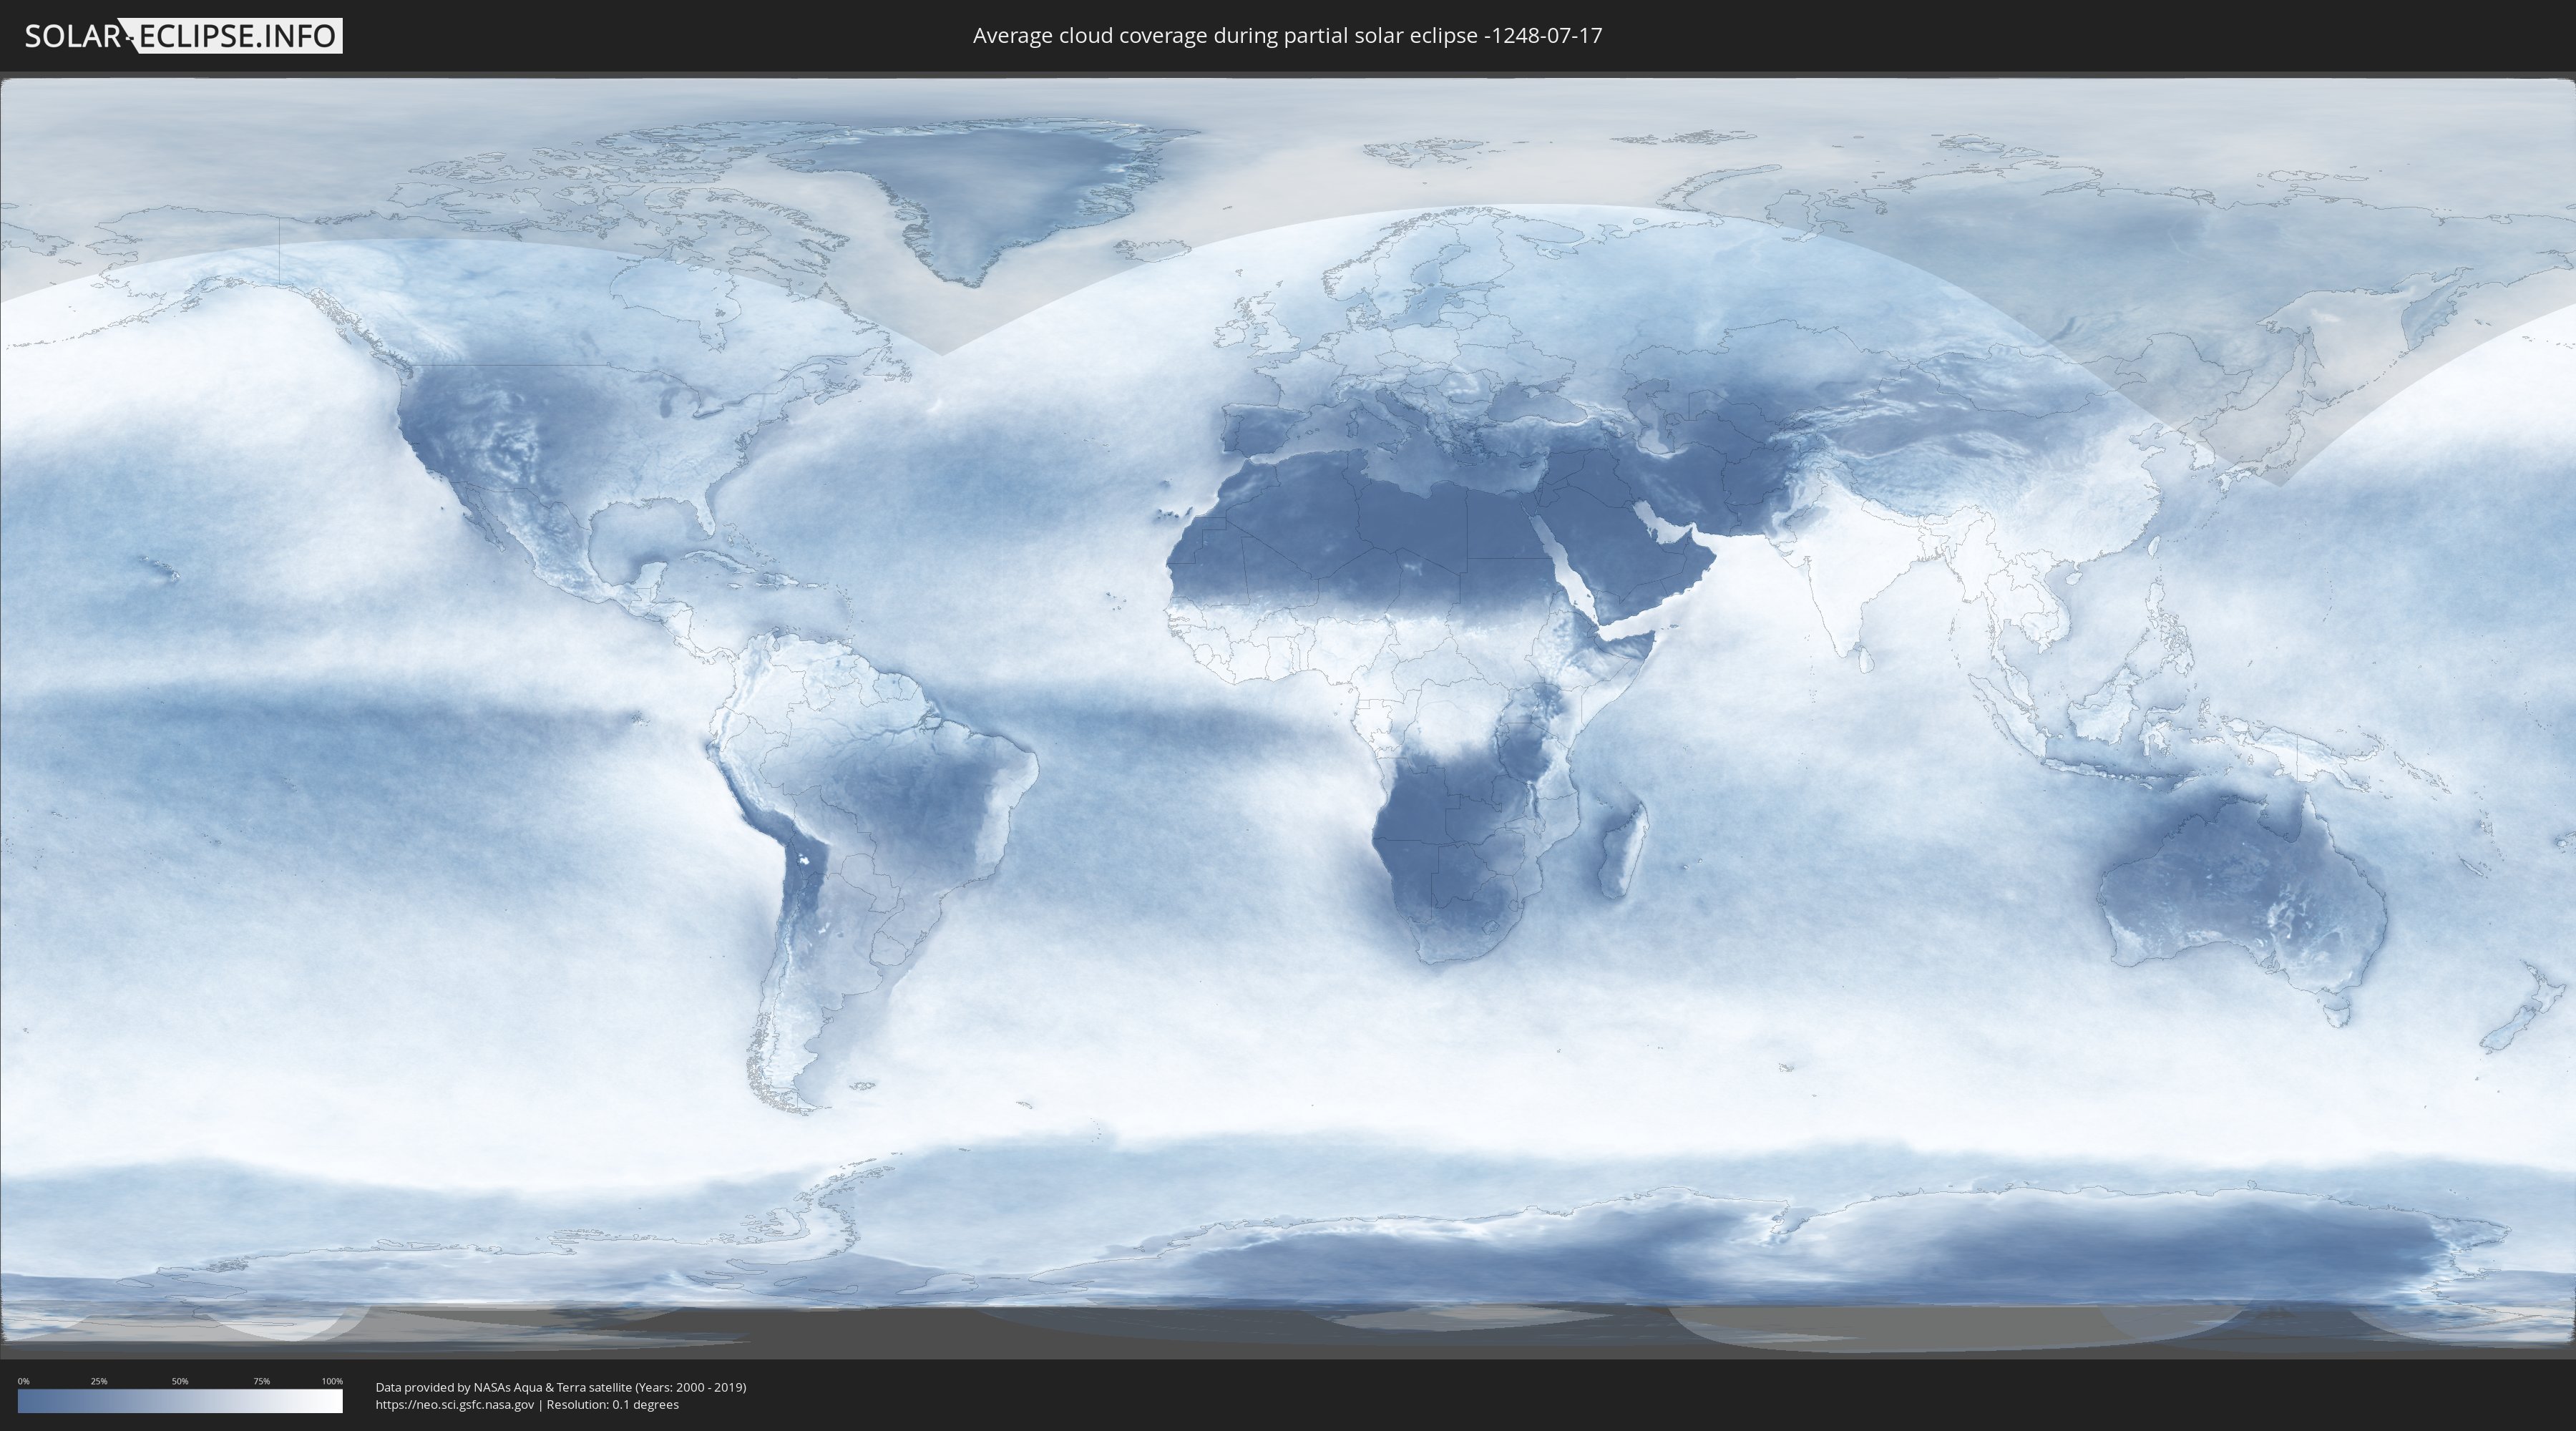
Task: Click the NASA Aqua & Terra data credit text
Action: [x=560, y=1387]
